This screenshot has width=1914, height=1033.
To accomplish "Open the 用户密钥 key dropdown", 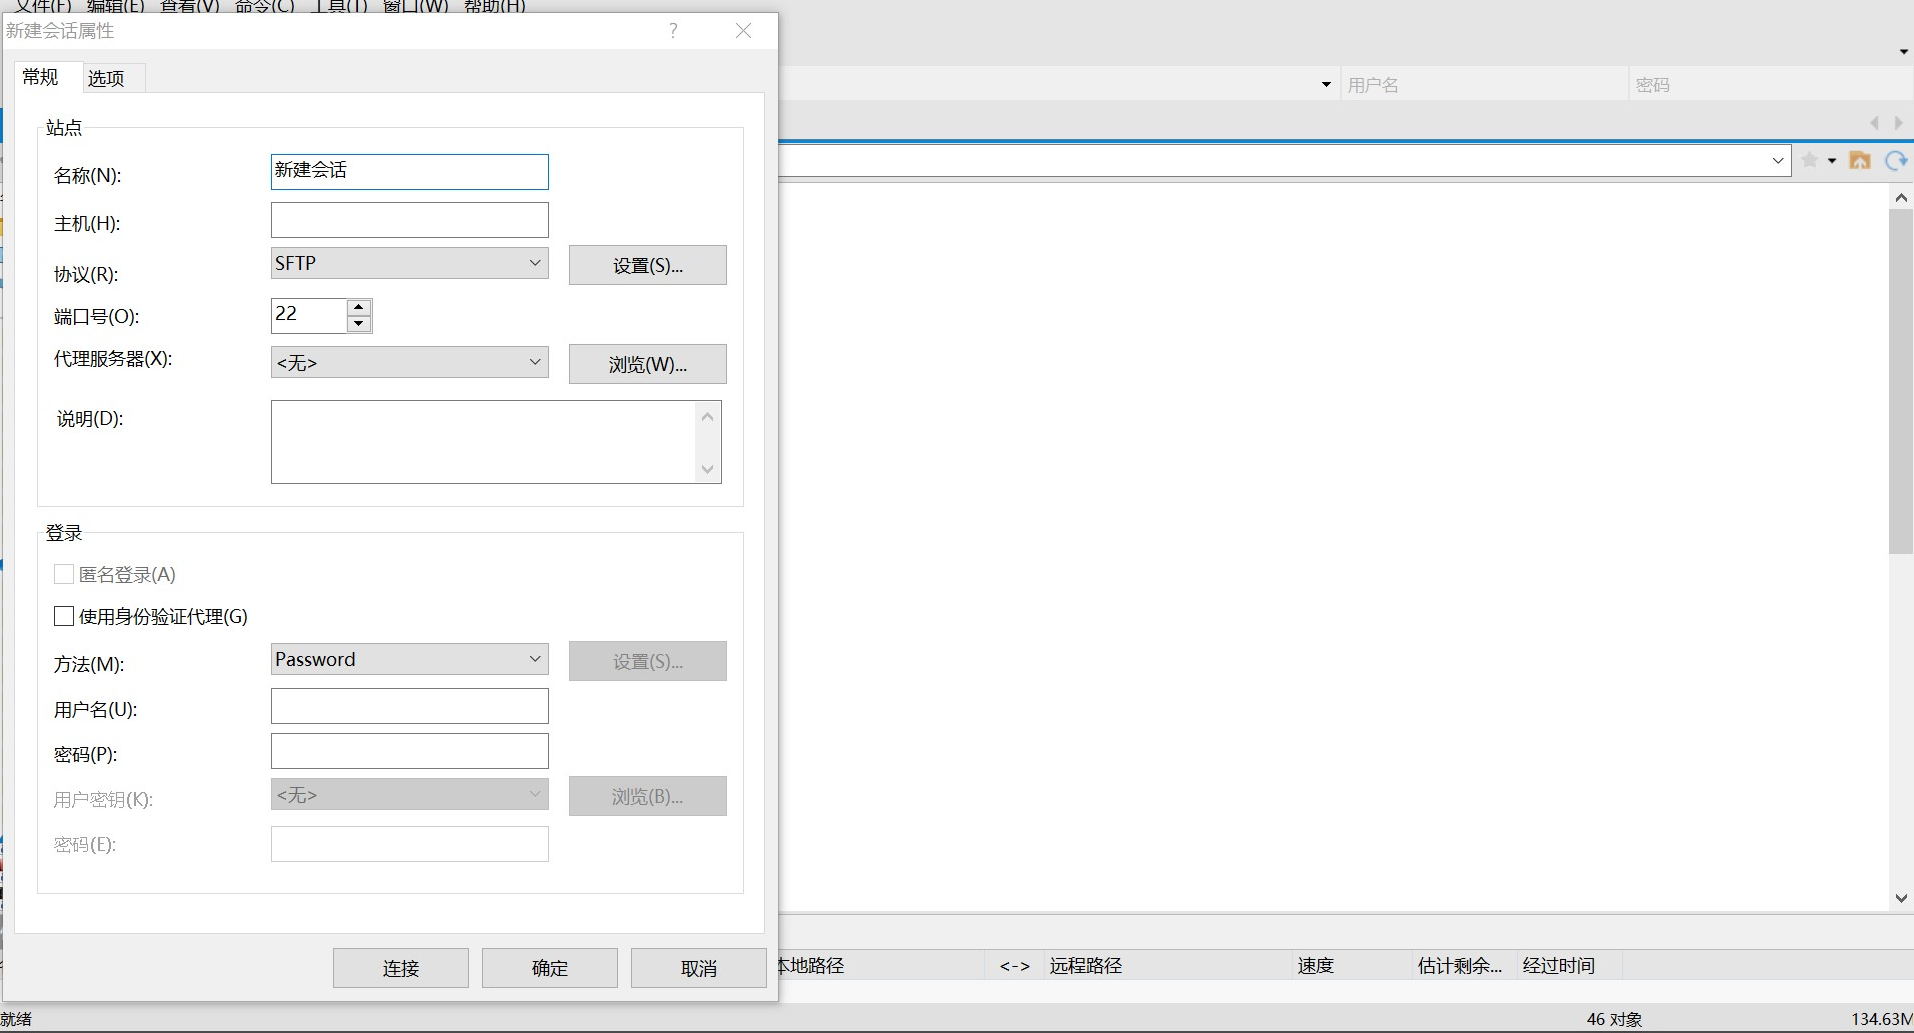I will coord(410,794).
